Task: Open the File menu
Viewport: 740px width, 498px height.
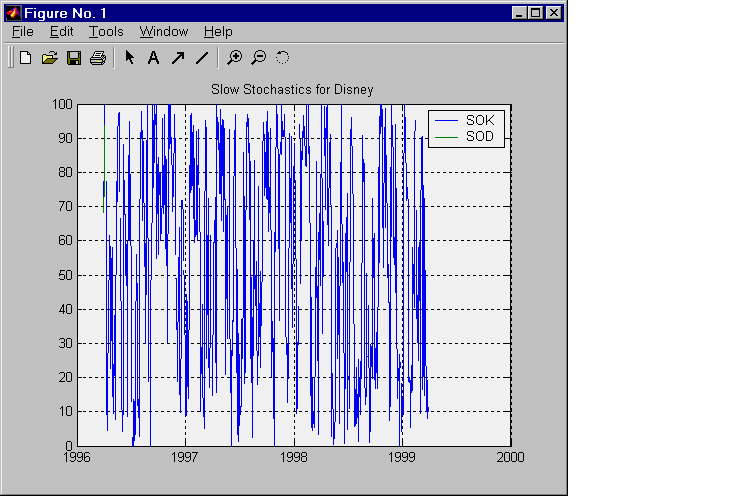Action: coord(23,32)
